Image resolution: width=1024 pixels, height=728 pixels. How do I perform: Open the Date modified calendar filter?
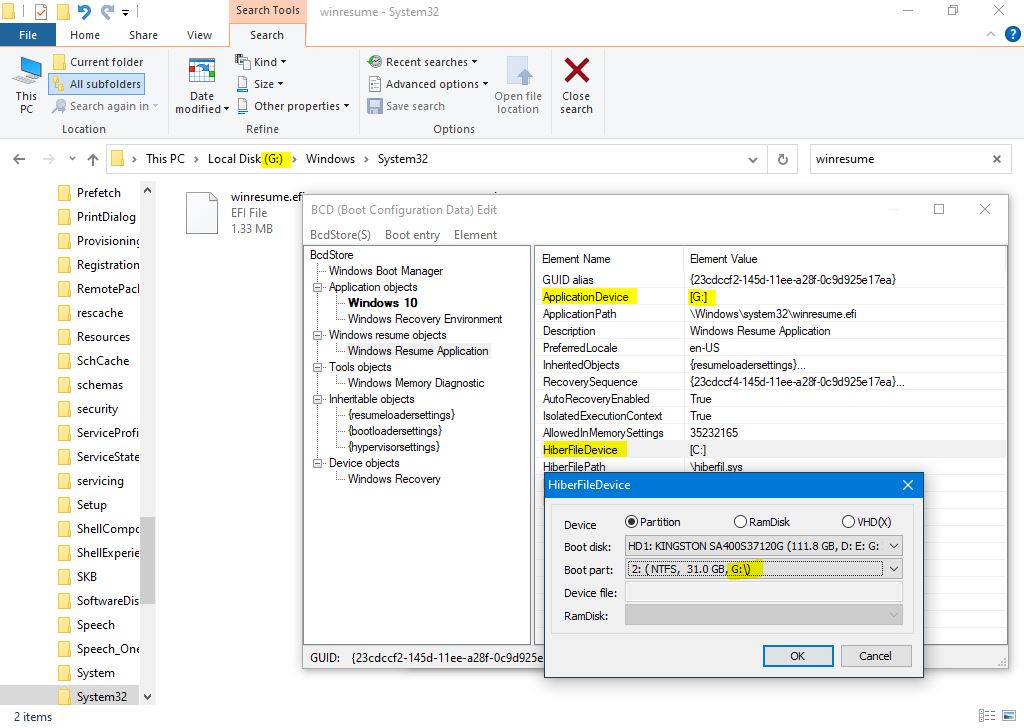[202, 75]
